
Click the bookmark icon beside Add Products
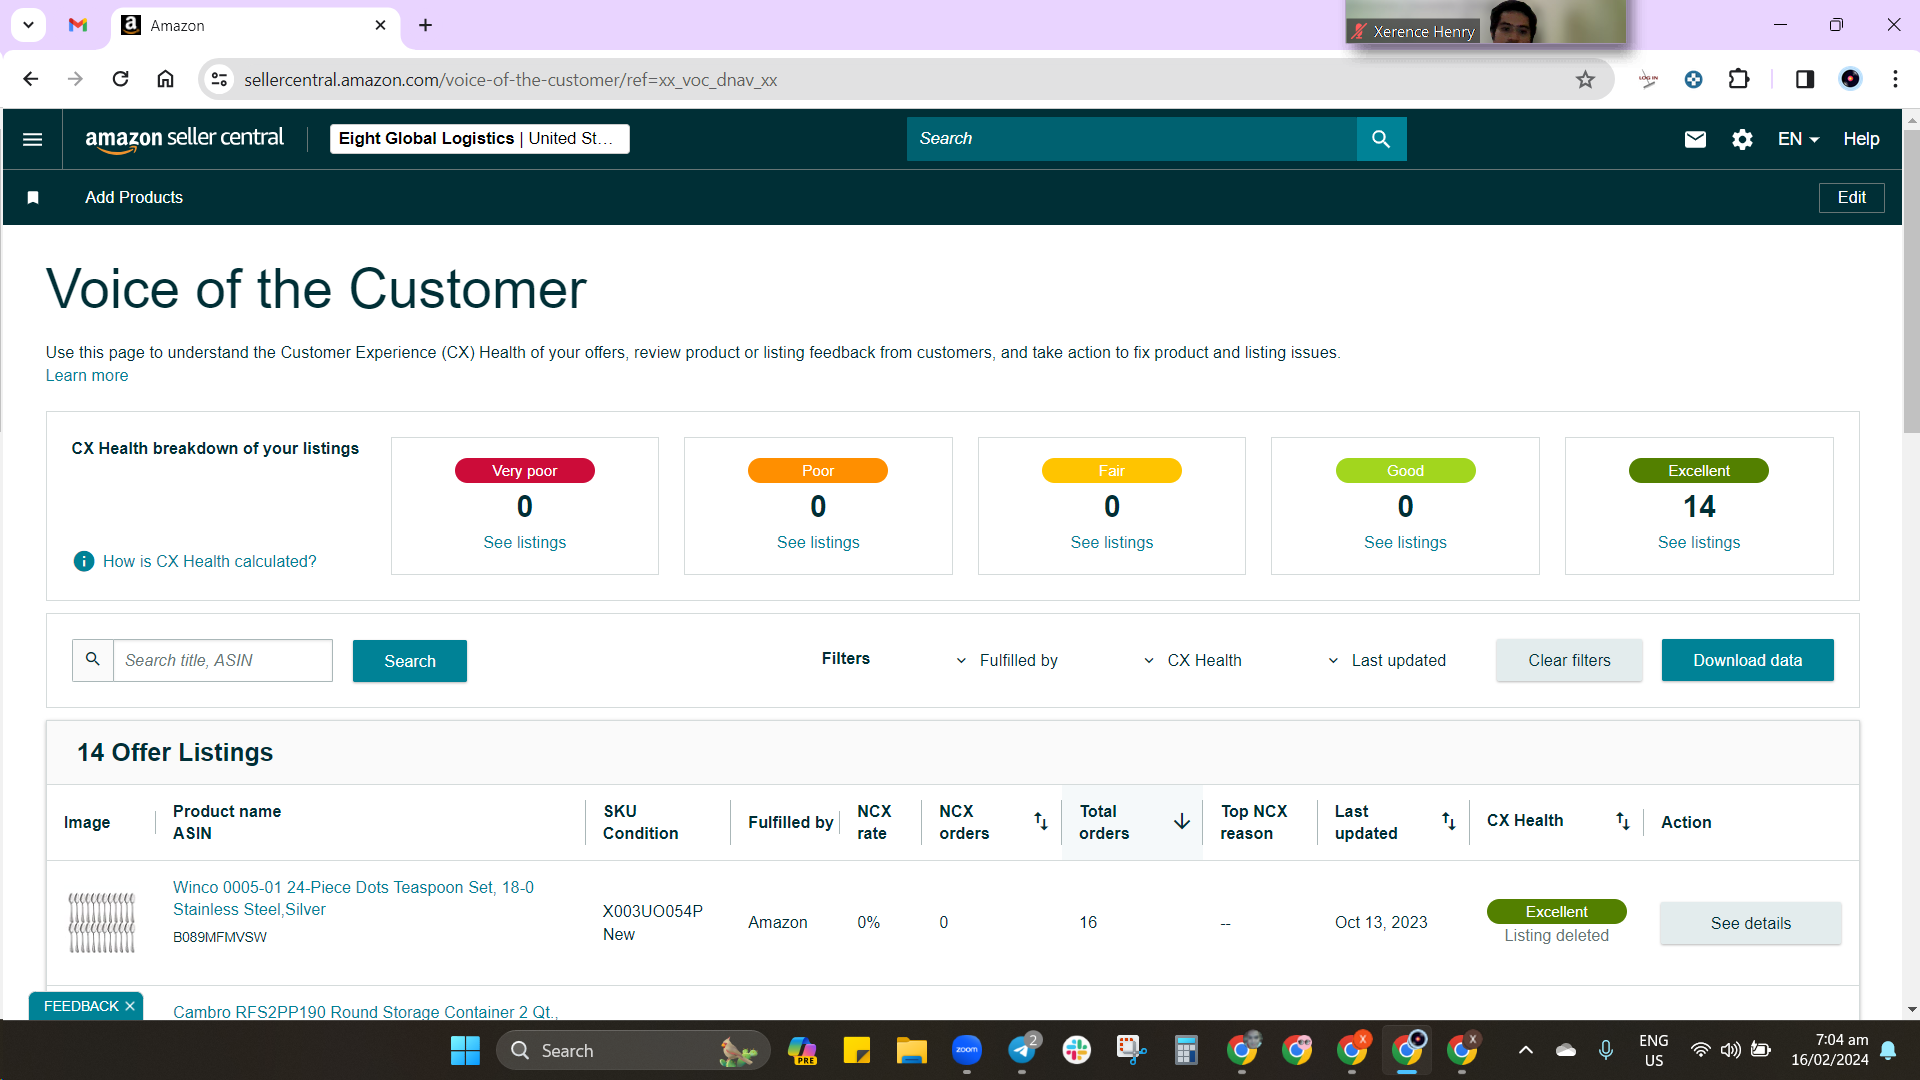33,198
